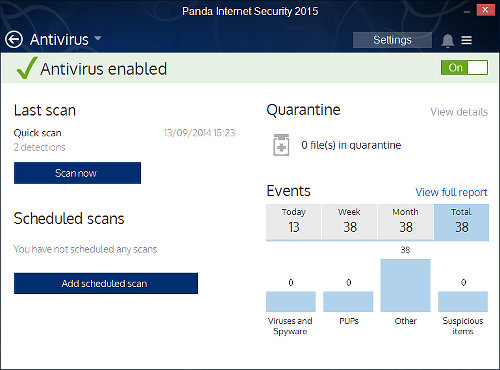
Task: Click the quarantine medicine jar icon
Action: [x=281, y=145]
